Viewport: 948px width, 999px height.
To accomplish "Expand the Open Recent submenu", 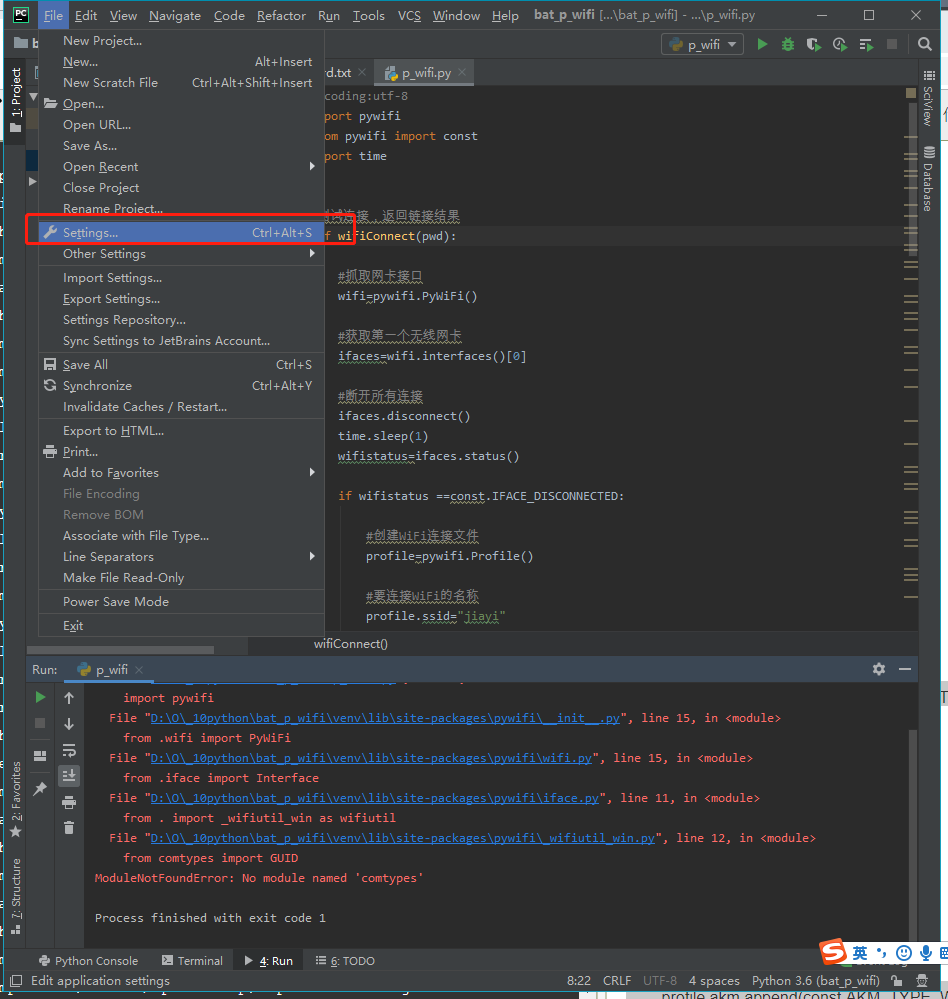I will coord(181,166).
